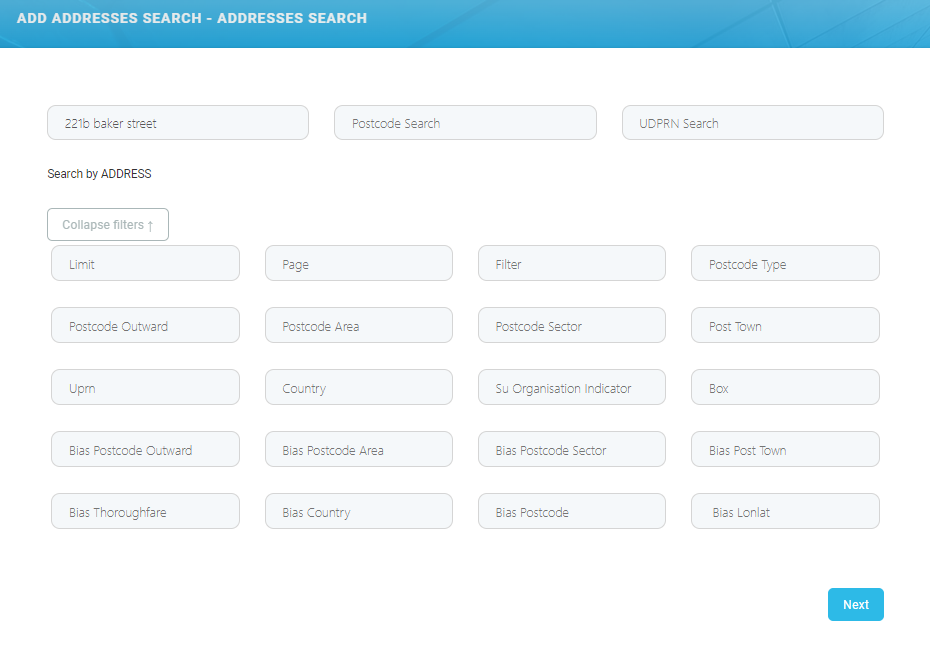Click the Post Town input

(x=785, y=326)
